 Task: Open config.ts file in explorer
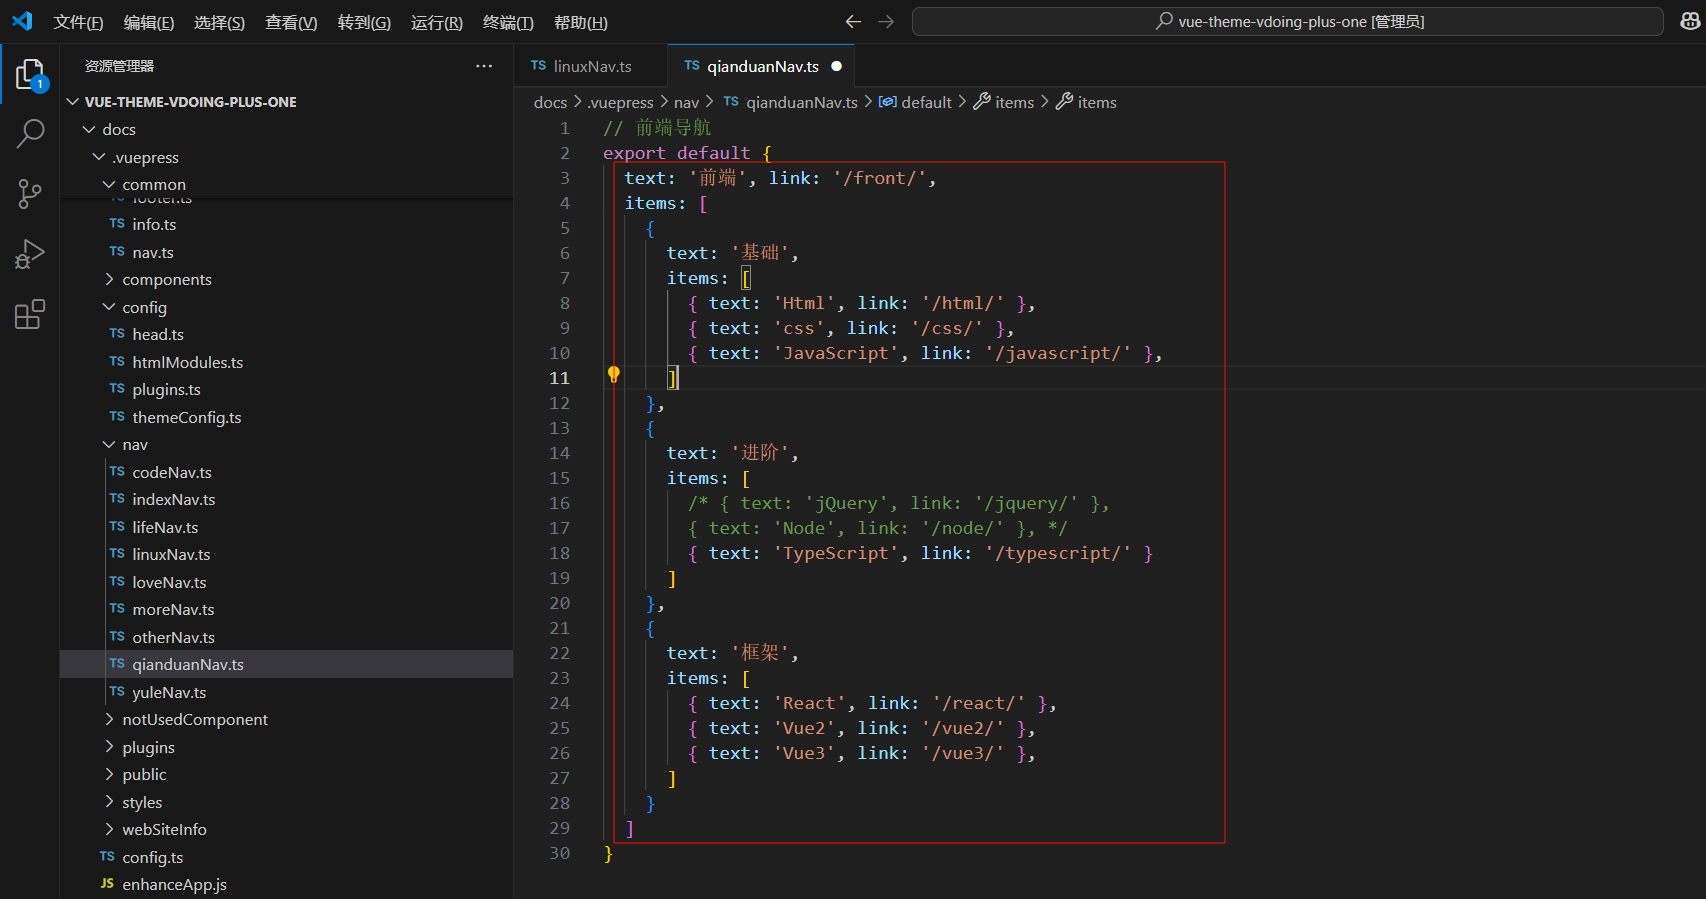(286, 857)
